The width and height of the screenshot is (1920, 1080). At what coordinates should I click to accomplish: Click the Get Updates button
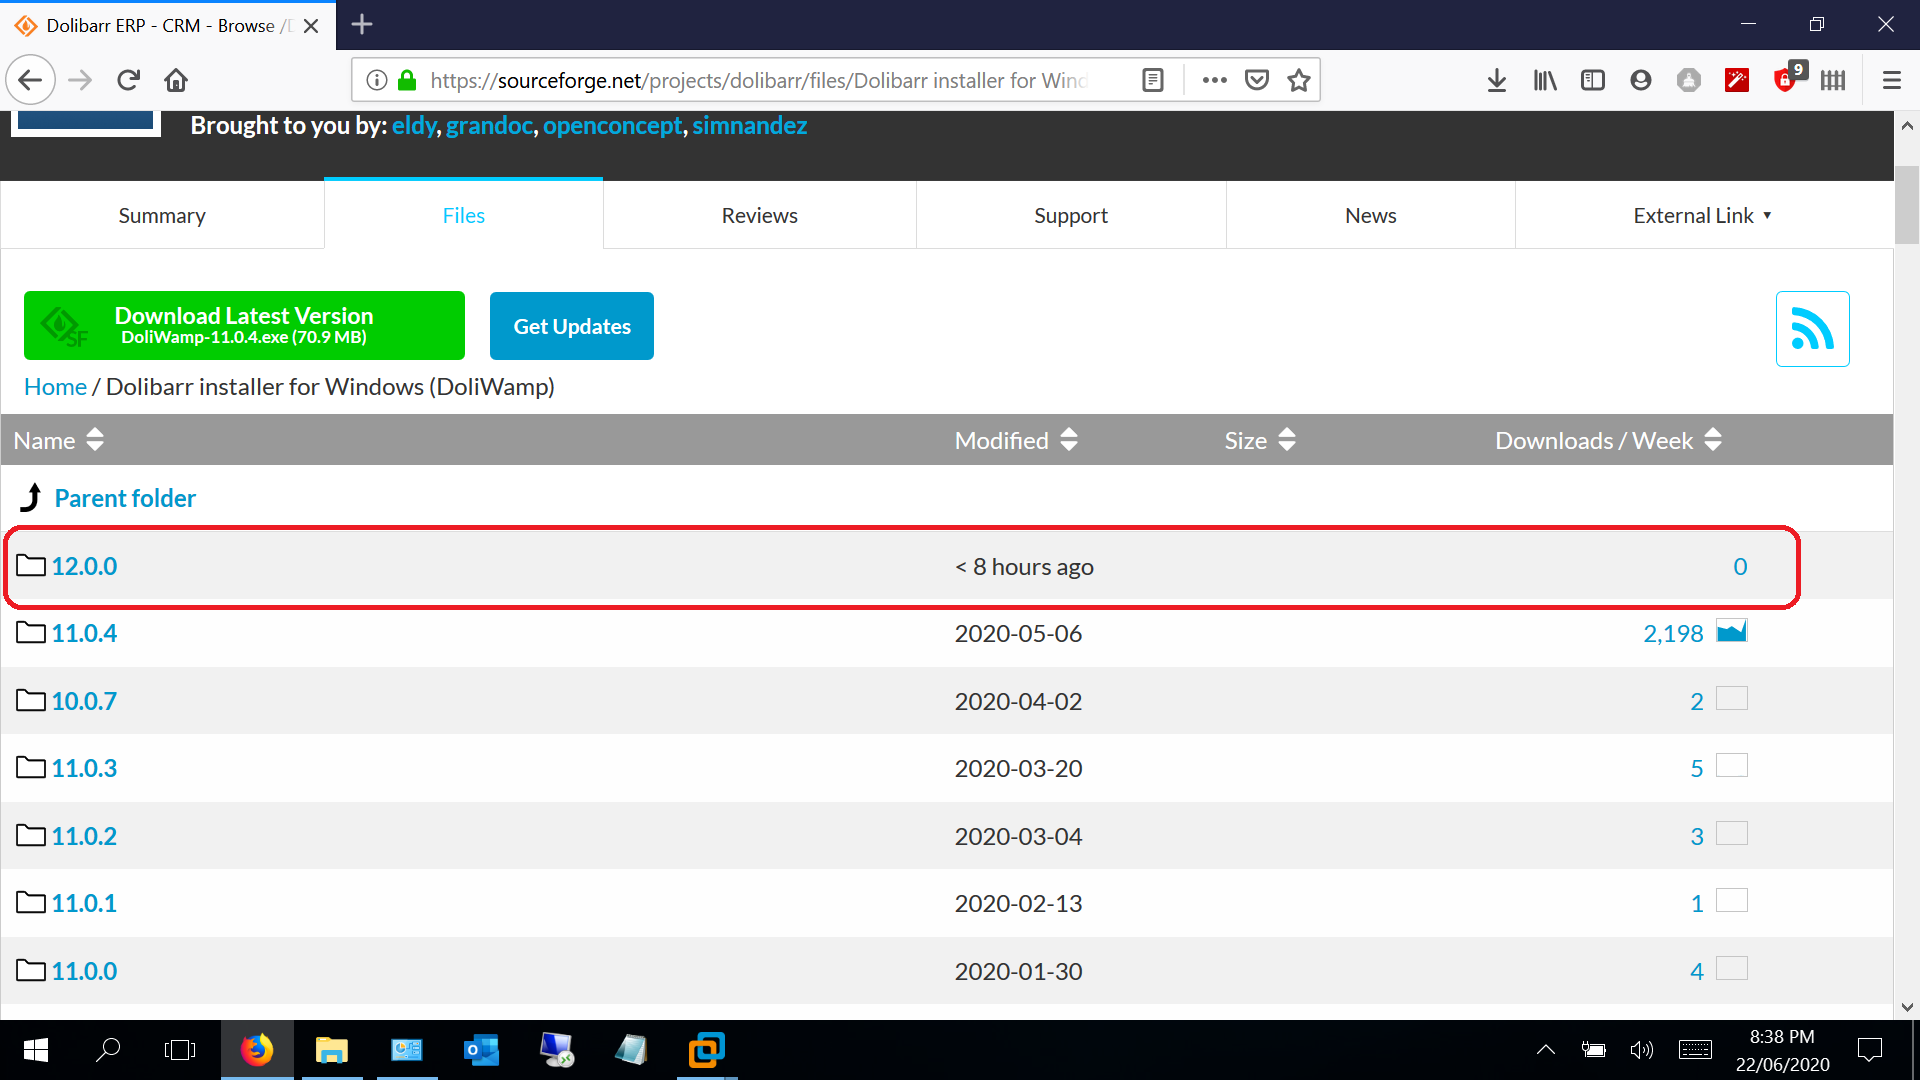point(572,326)
